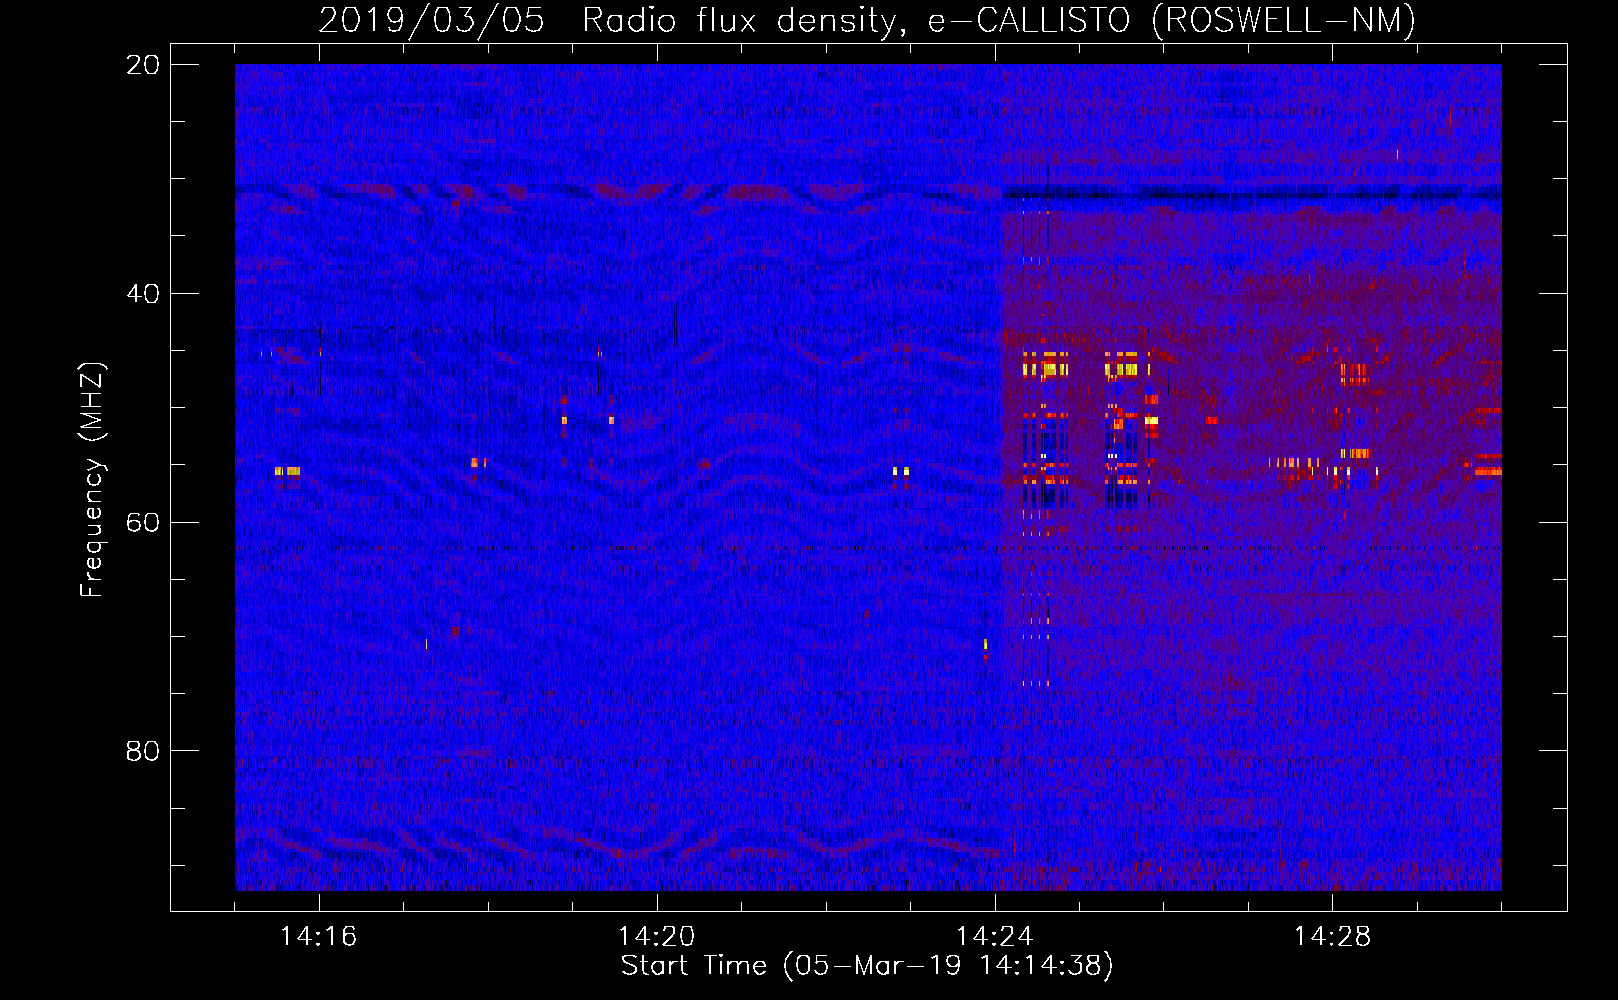
Task: Select the Frequency (MHZ) y-axis label
Action: pos(92,480)
